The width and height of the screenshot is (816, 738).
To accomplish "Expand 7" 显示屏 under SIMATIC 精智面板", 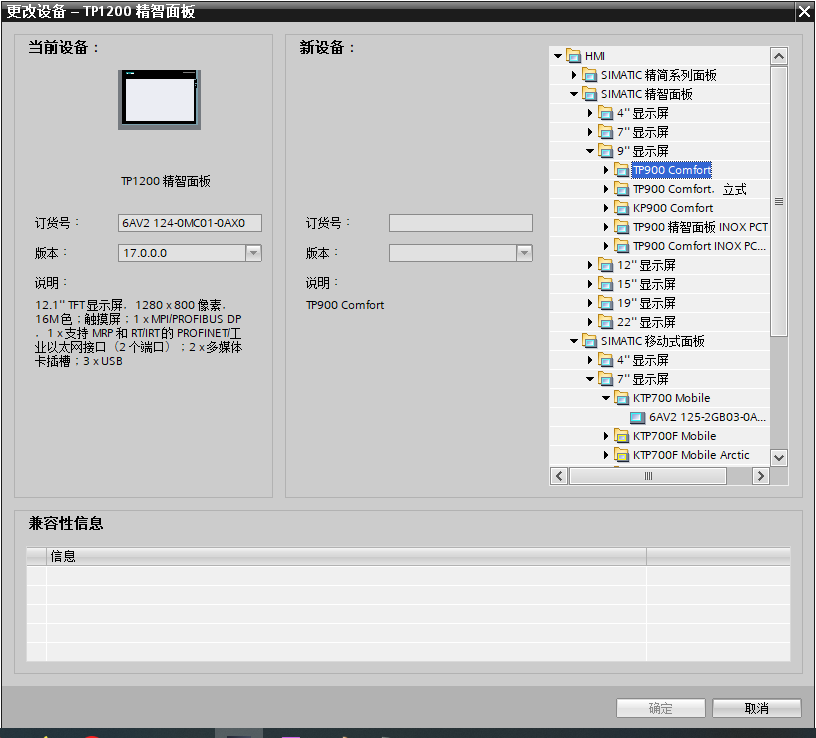I will click(590, 132).
